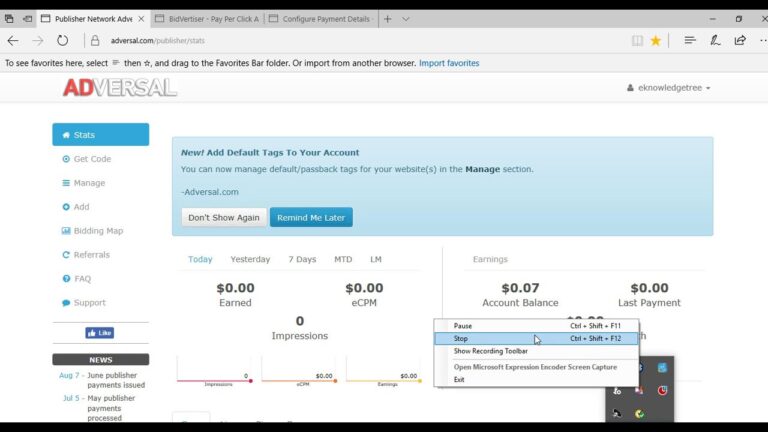The height and width of the screenshot is (432, 768).
Task: Open reading view icon in address bar
Action: (x=637, y=41)
